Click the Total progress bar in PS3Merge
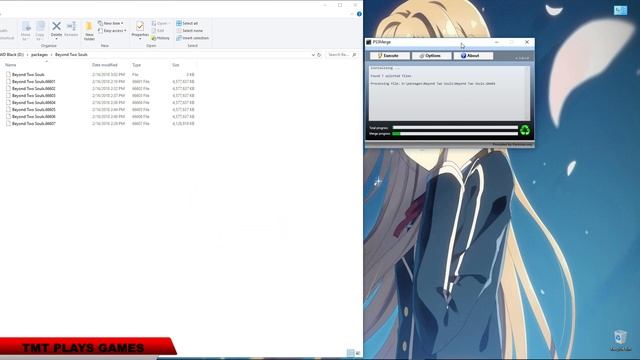The height and width of the screenshot is (360, 640). (x=455, y=128)
